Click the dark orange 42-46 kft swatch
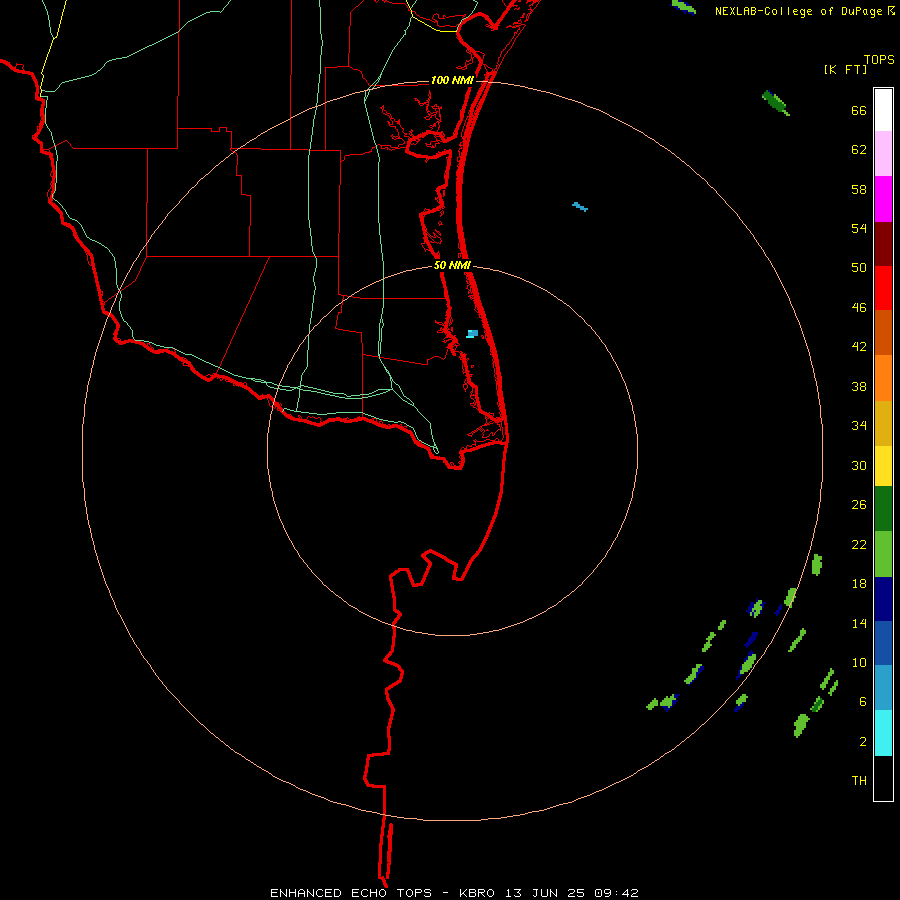This screenshot has width=900, height=900. [883, 332]
